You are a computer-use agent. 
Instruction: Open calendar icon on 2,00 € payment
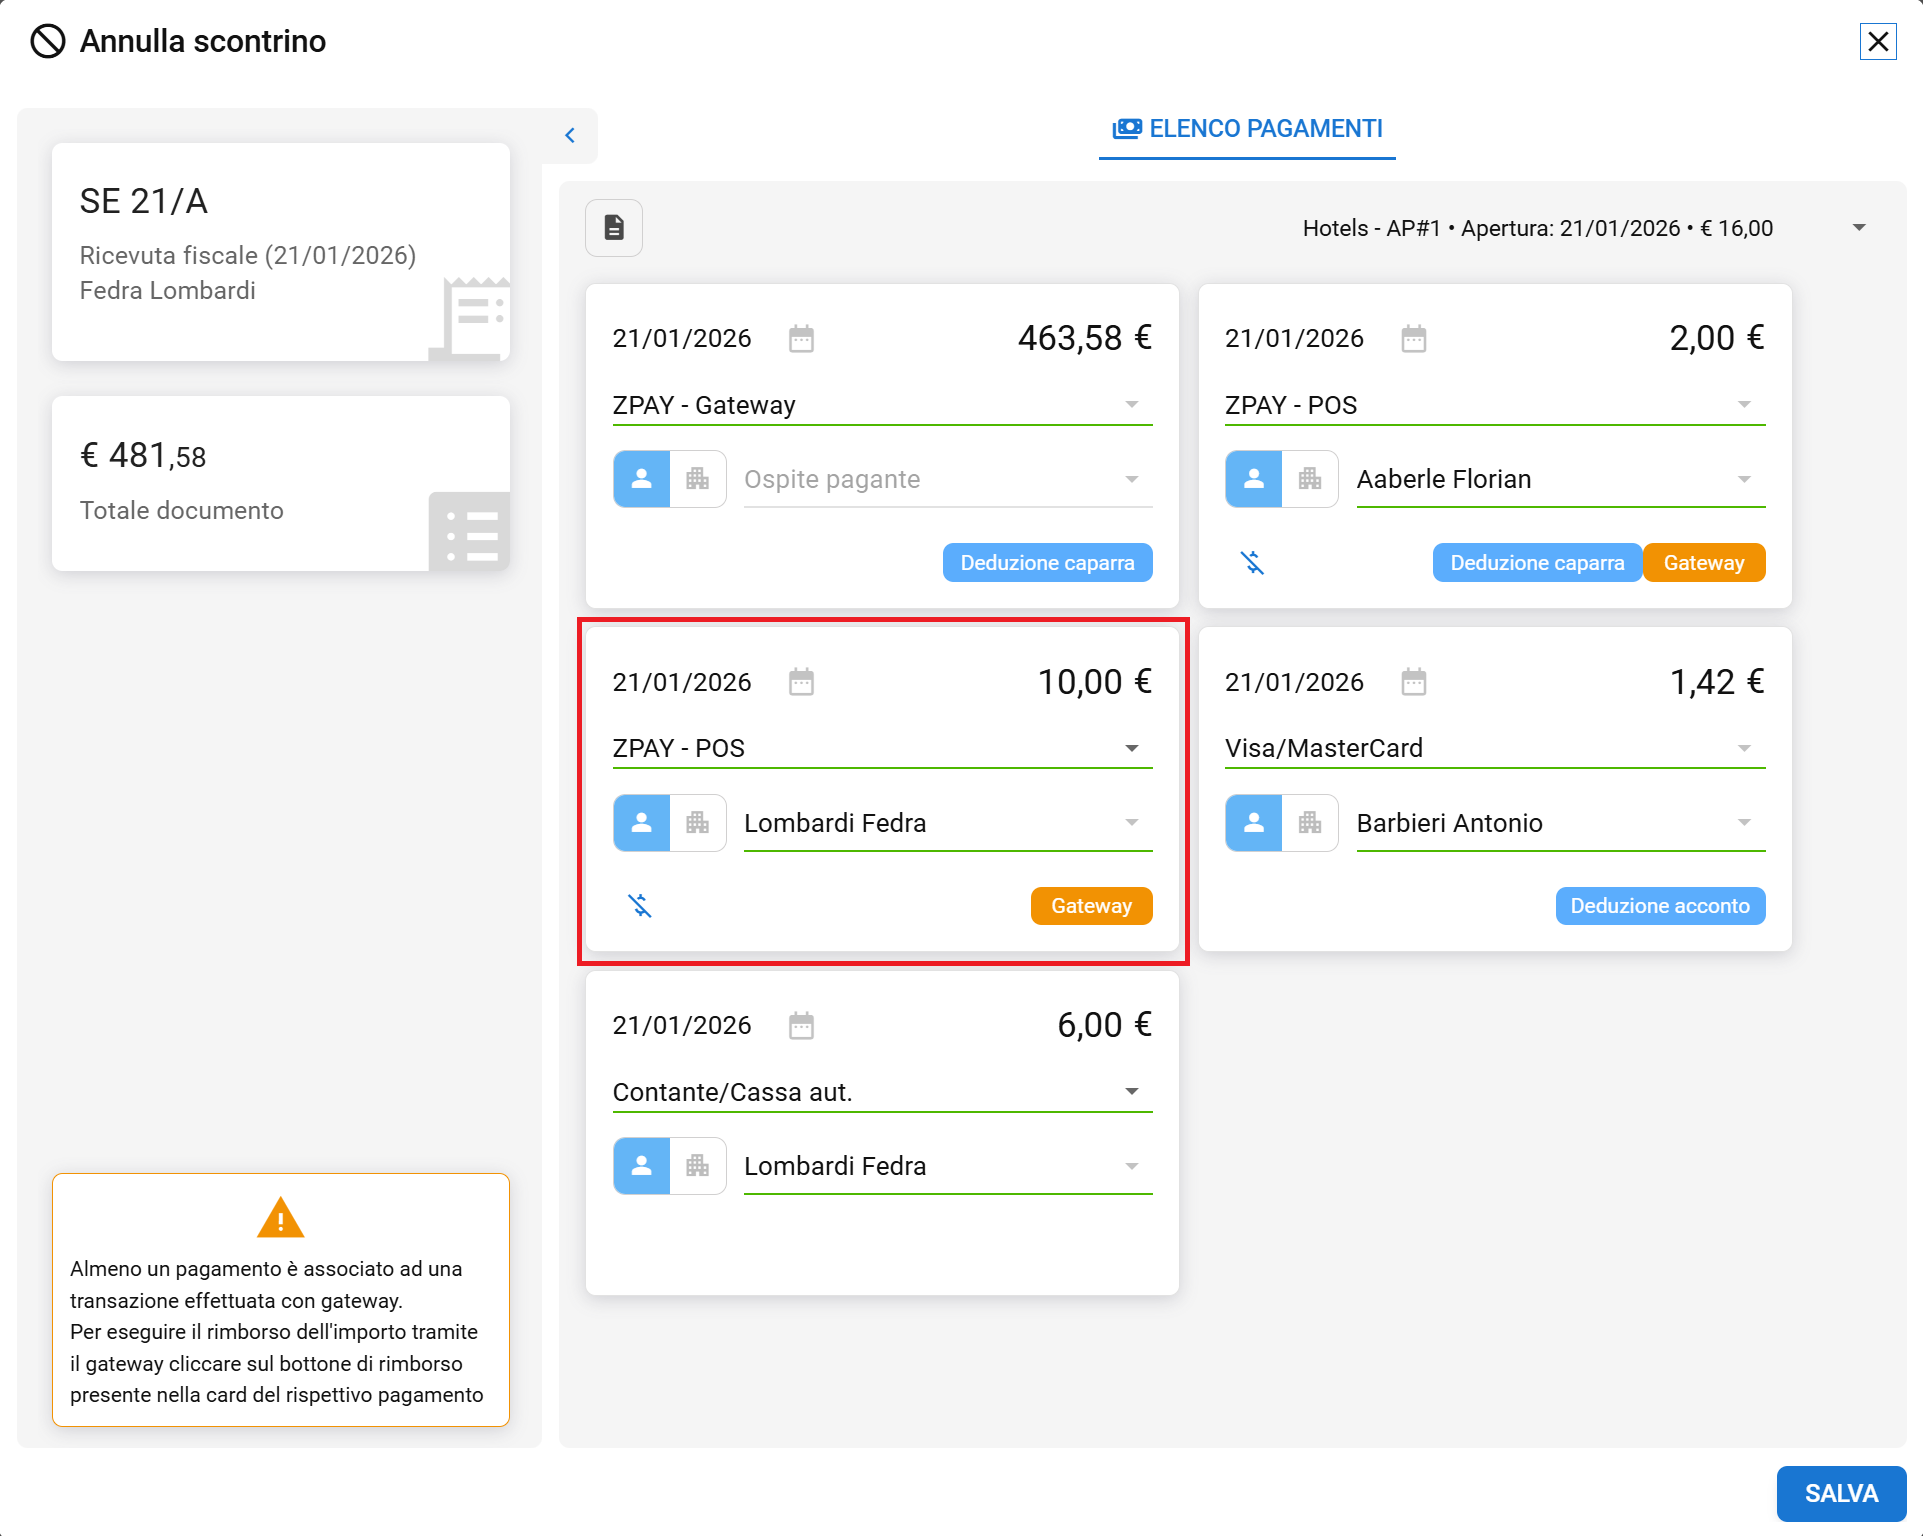1413,339
